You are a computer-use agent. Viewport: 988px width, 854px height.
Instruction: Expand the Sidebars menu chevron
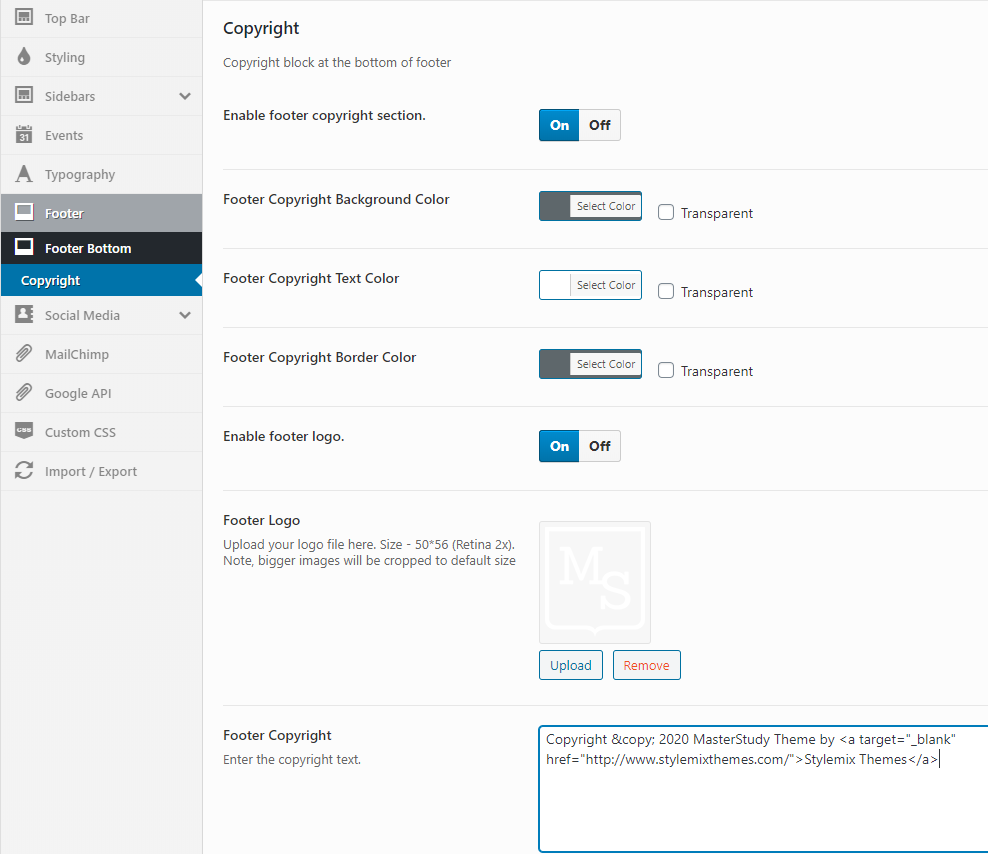[x=184, y=96]
